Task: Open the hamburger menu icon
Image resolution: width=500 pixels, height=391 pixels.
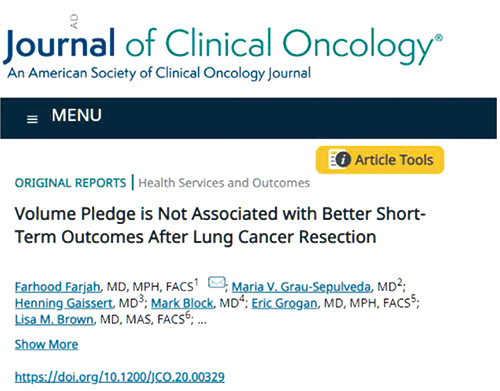Action: pos(32,119)
